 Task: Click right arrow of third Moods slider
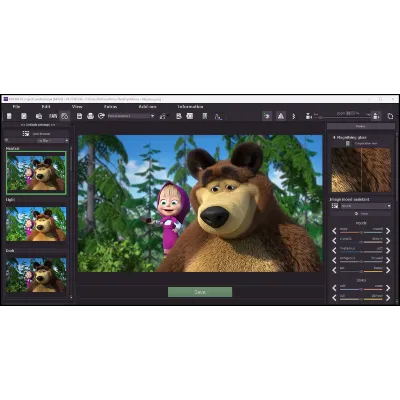coord(388,250)
